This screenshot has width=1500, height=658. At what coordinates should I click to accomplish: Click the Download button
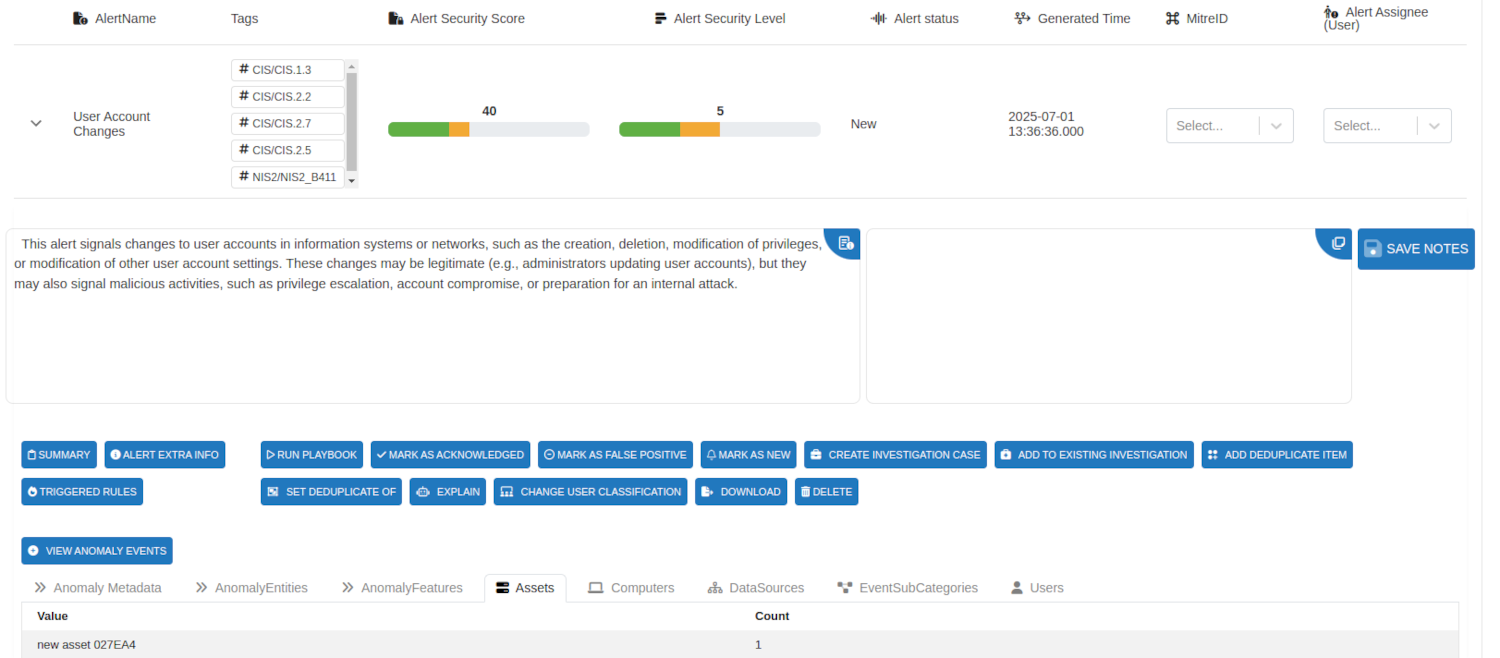(x=741, y=492)
